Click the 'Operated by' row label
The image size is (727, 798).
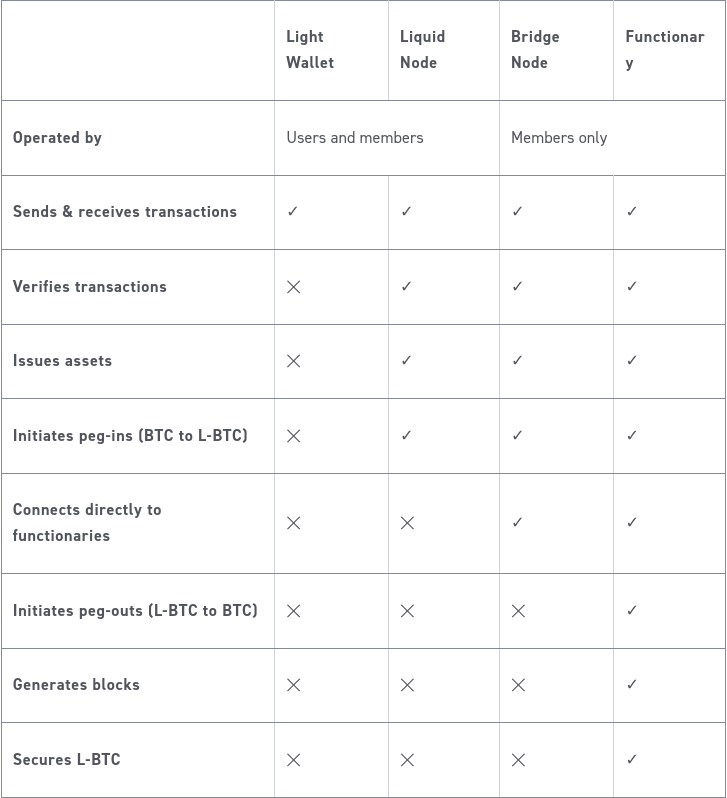click(57, 138)
